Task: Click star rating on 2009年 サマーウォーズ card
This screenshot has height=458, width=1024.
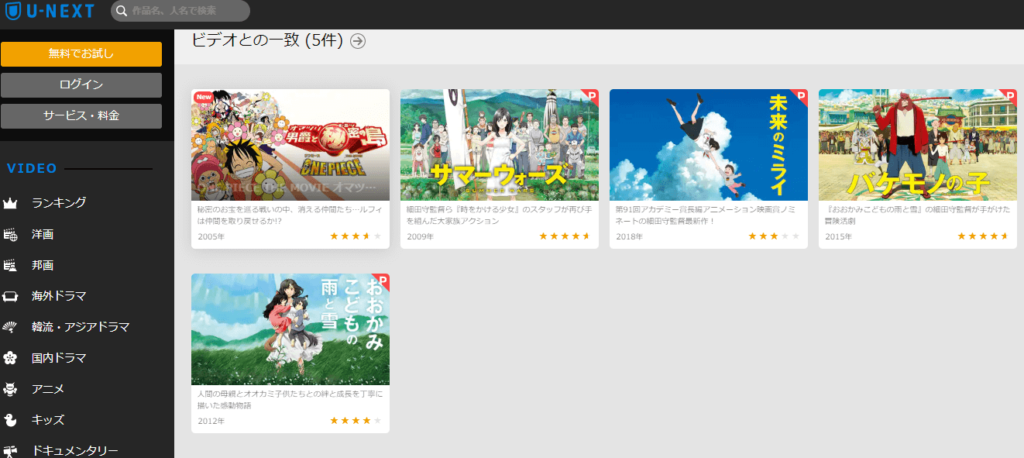Action: click(565, 236)
